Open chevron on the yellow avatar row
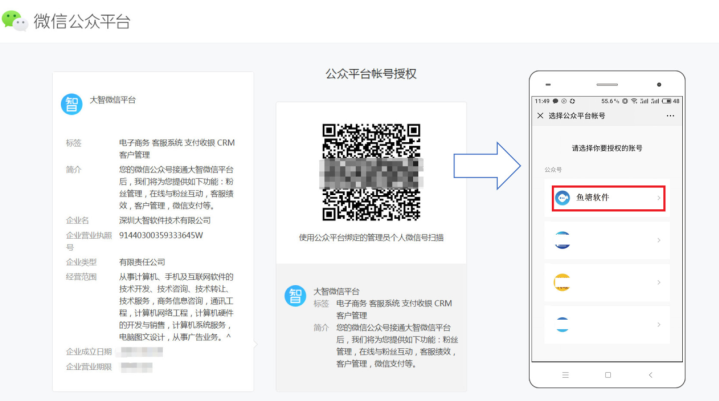This screenshot has height=401, width=719. [x=659, y=282]
